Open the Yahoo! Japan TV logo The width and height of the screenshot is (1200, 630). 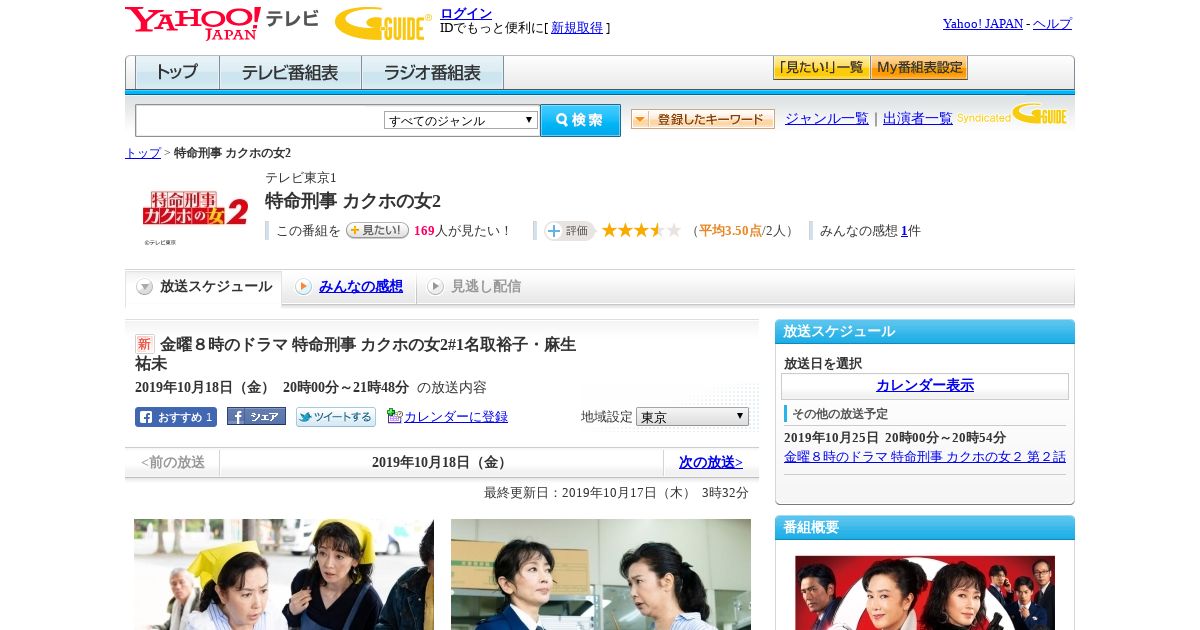click(221, 22)
